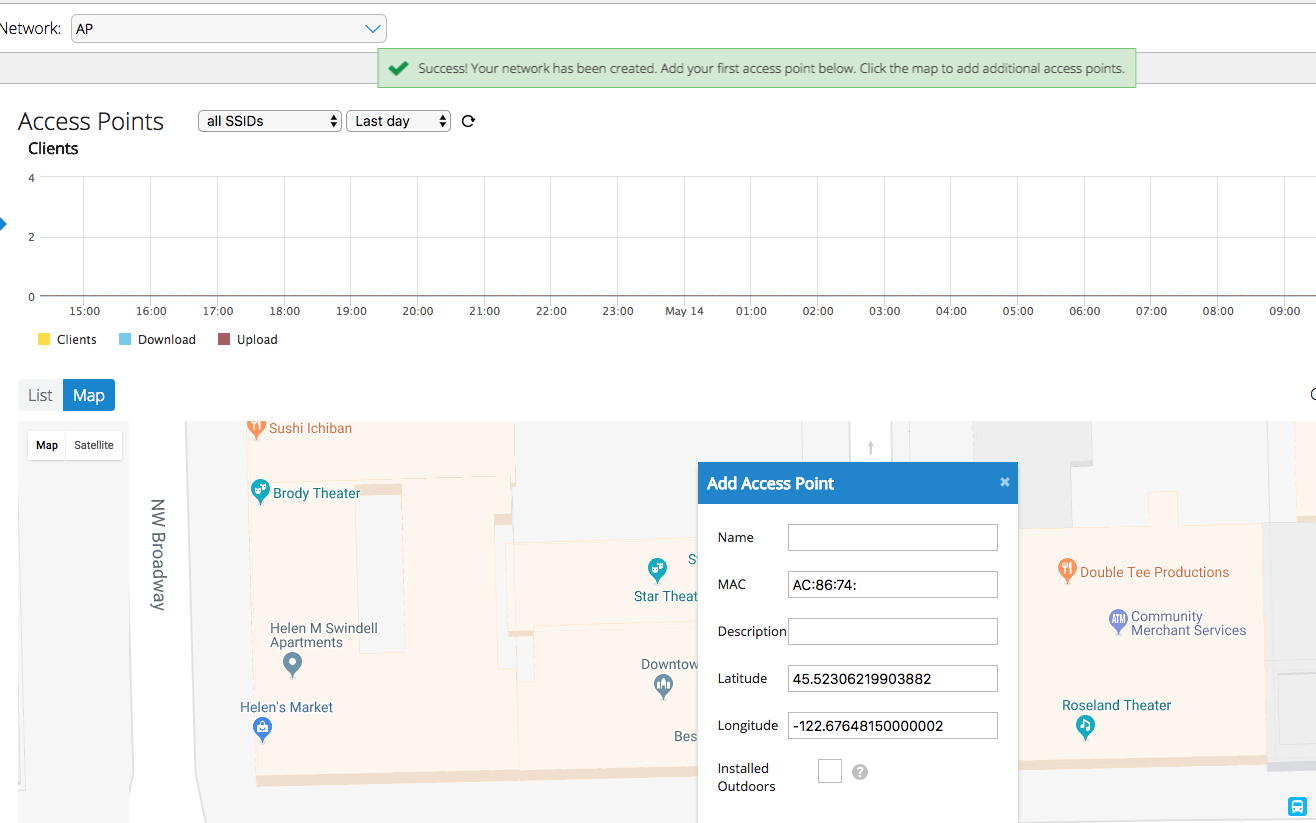This screenshot has height=823, width=1316.
Task: Click the Community Merchant Services ATM icon
Action: click(1118, 622)
